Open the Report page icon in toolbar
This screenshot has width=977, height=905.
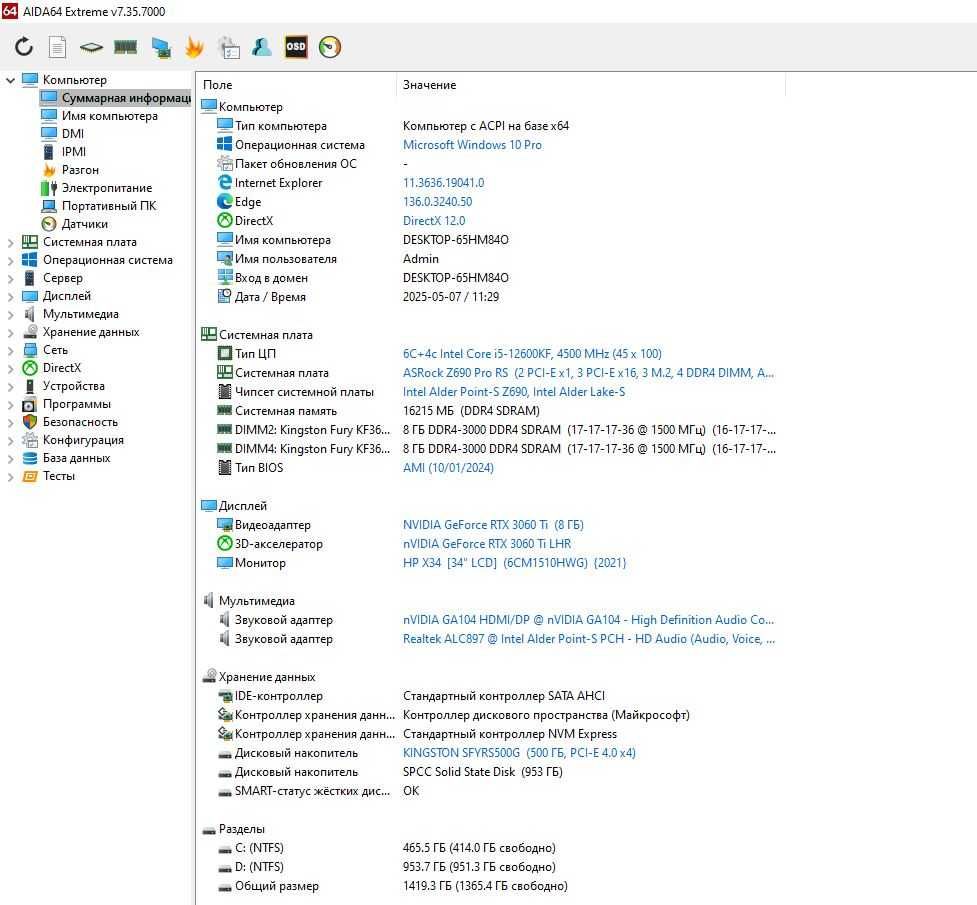[57, 47]
